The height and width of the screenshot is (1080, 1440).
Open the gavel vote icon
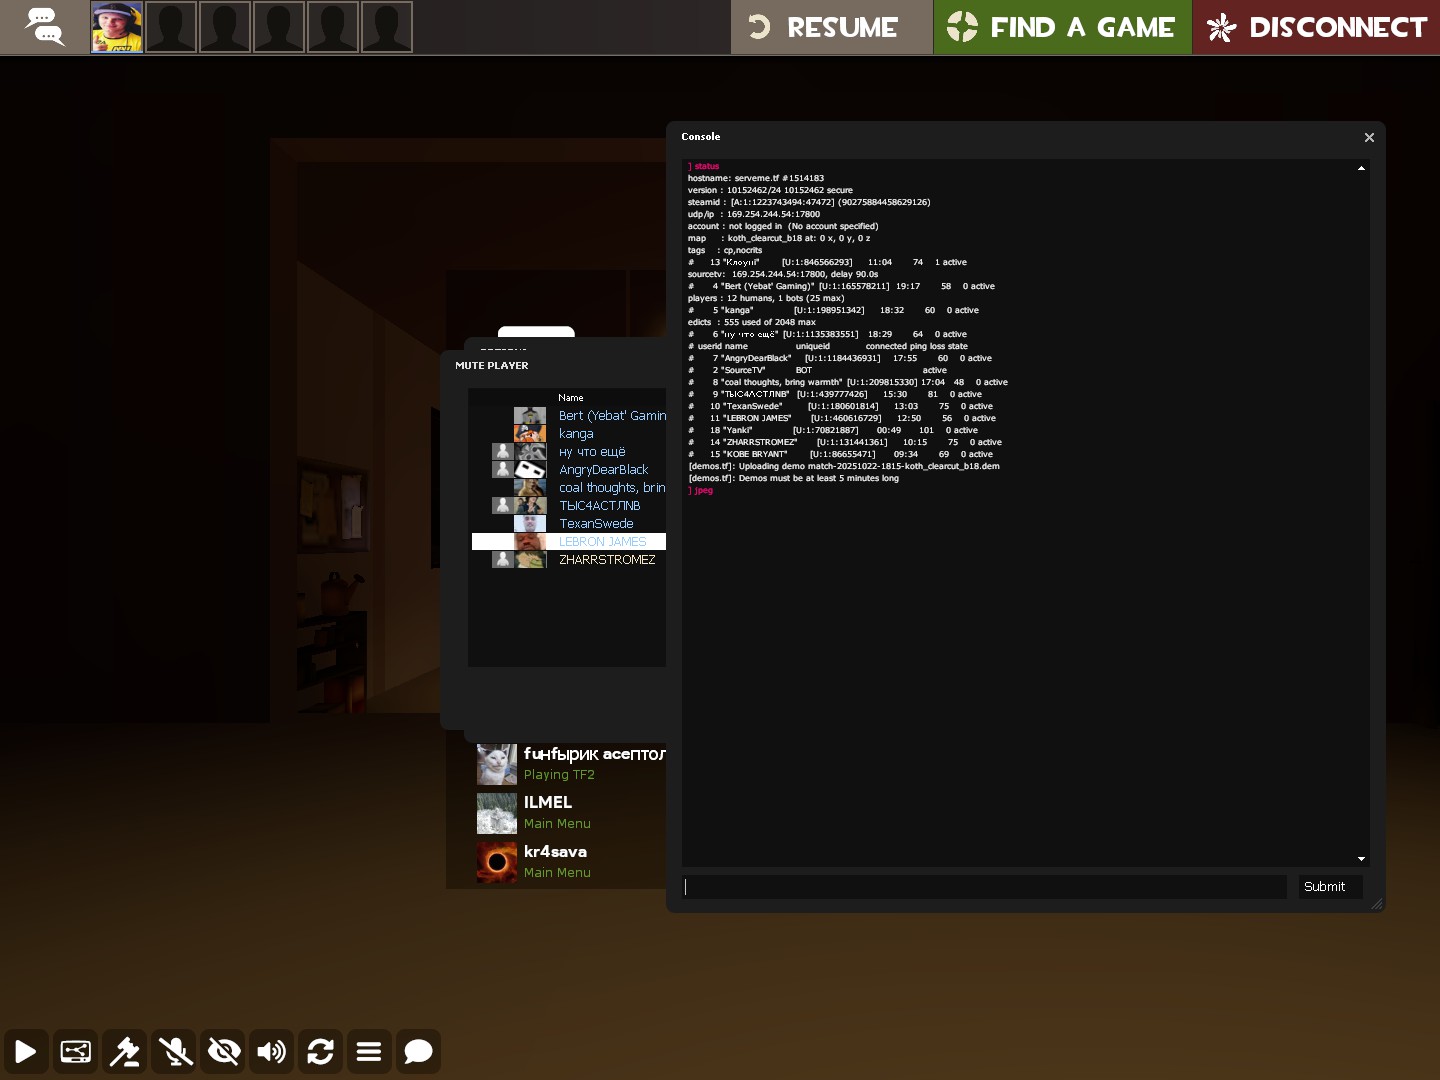click(124, 1052)
